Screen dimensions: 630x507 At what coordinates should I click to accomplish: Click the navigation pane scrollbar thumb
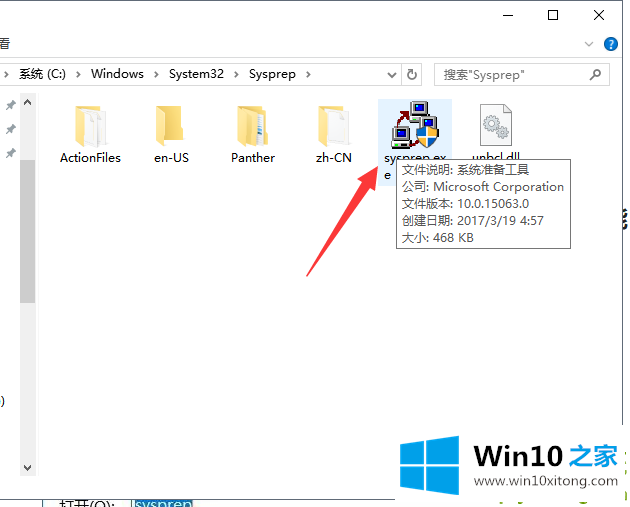point(27,231)
